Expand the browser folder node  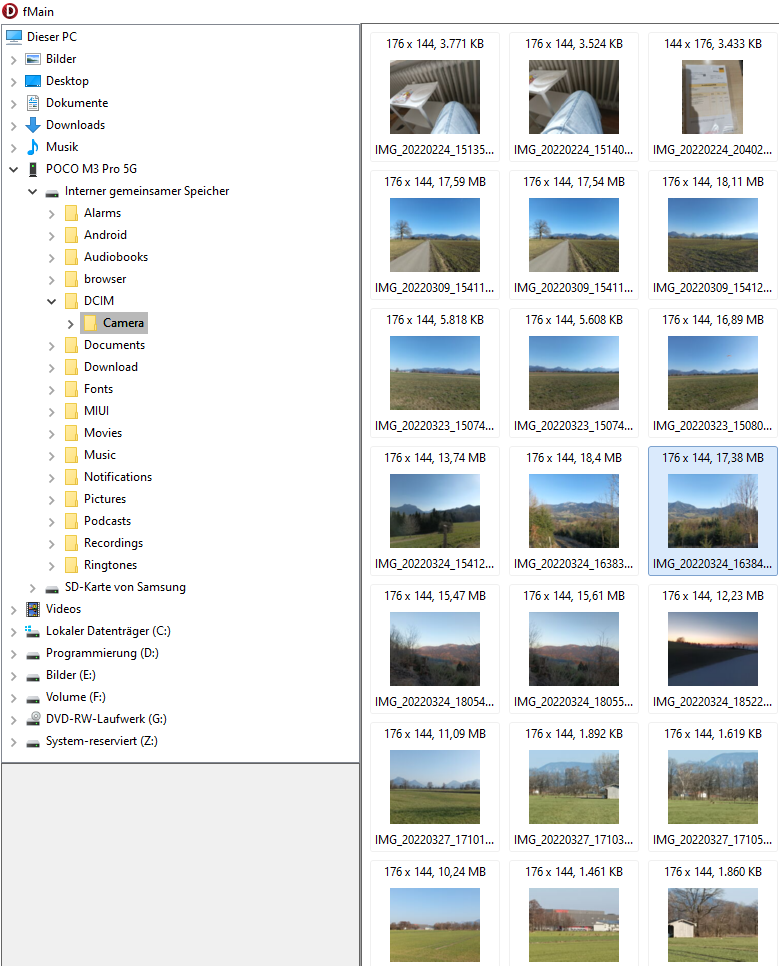52,280
